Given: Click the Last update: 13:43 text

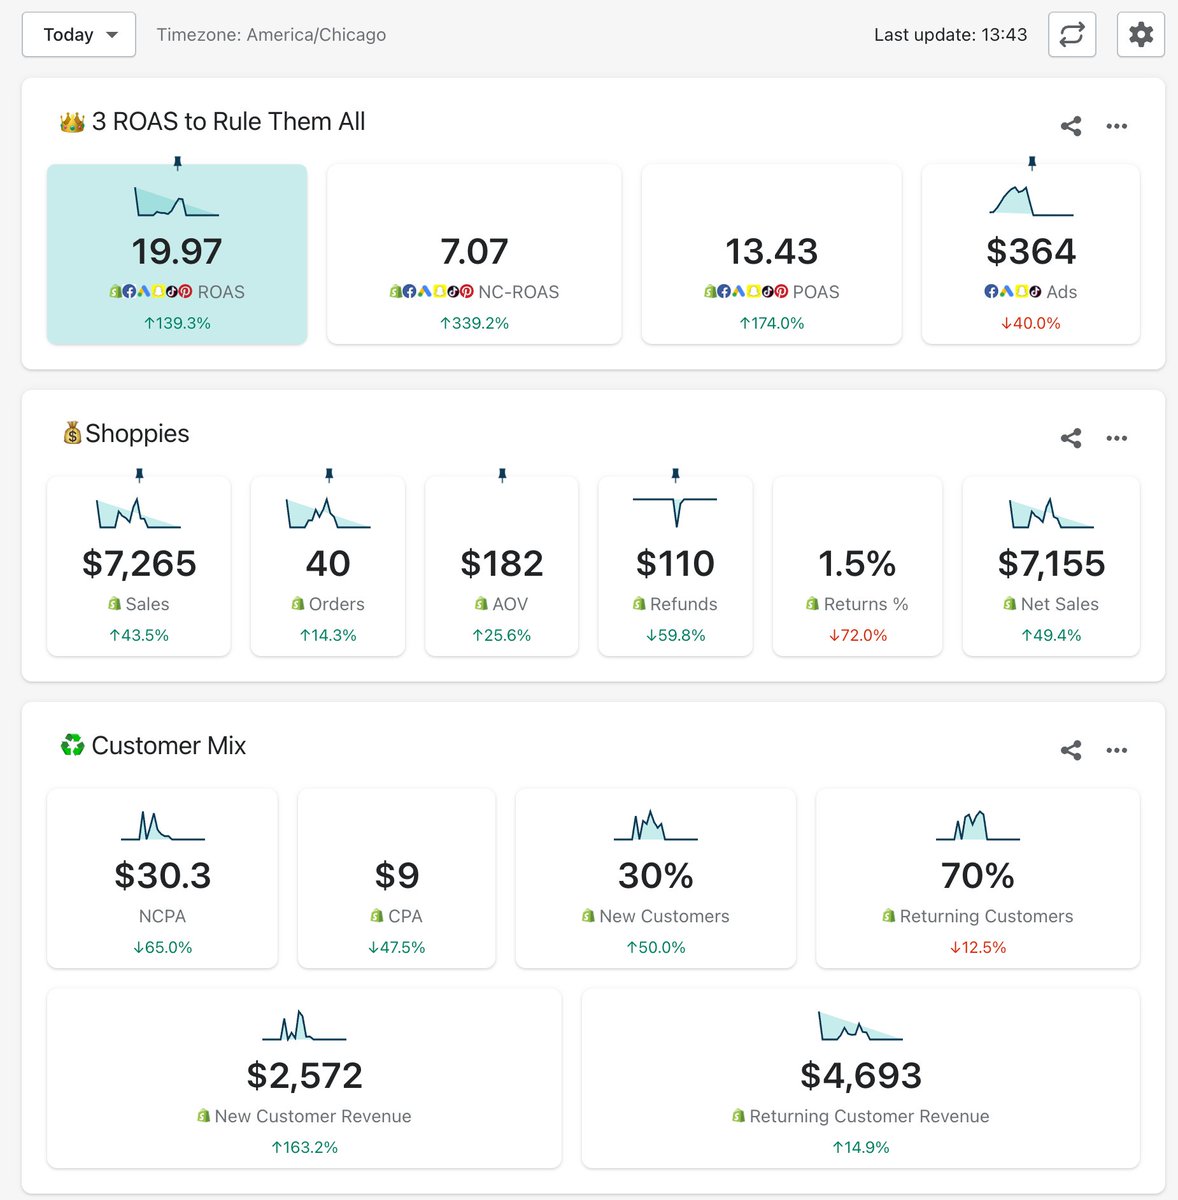Looking at the screenshot, I should pyautogui.click(x=950, y=35).
